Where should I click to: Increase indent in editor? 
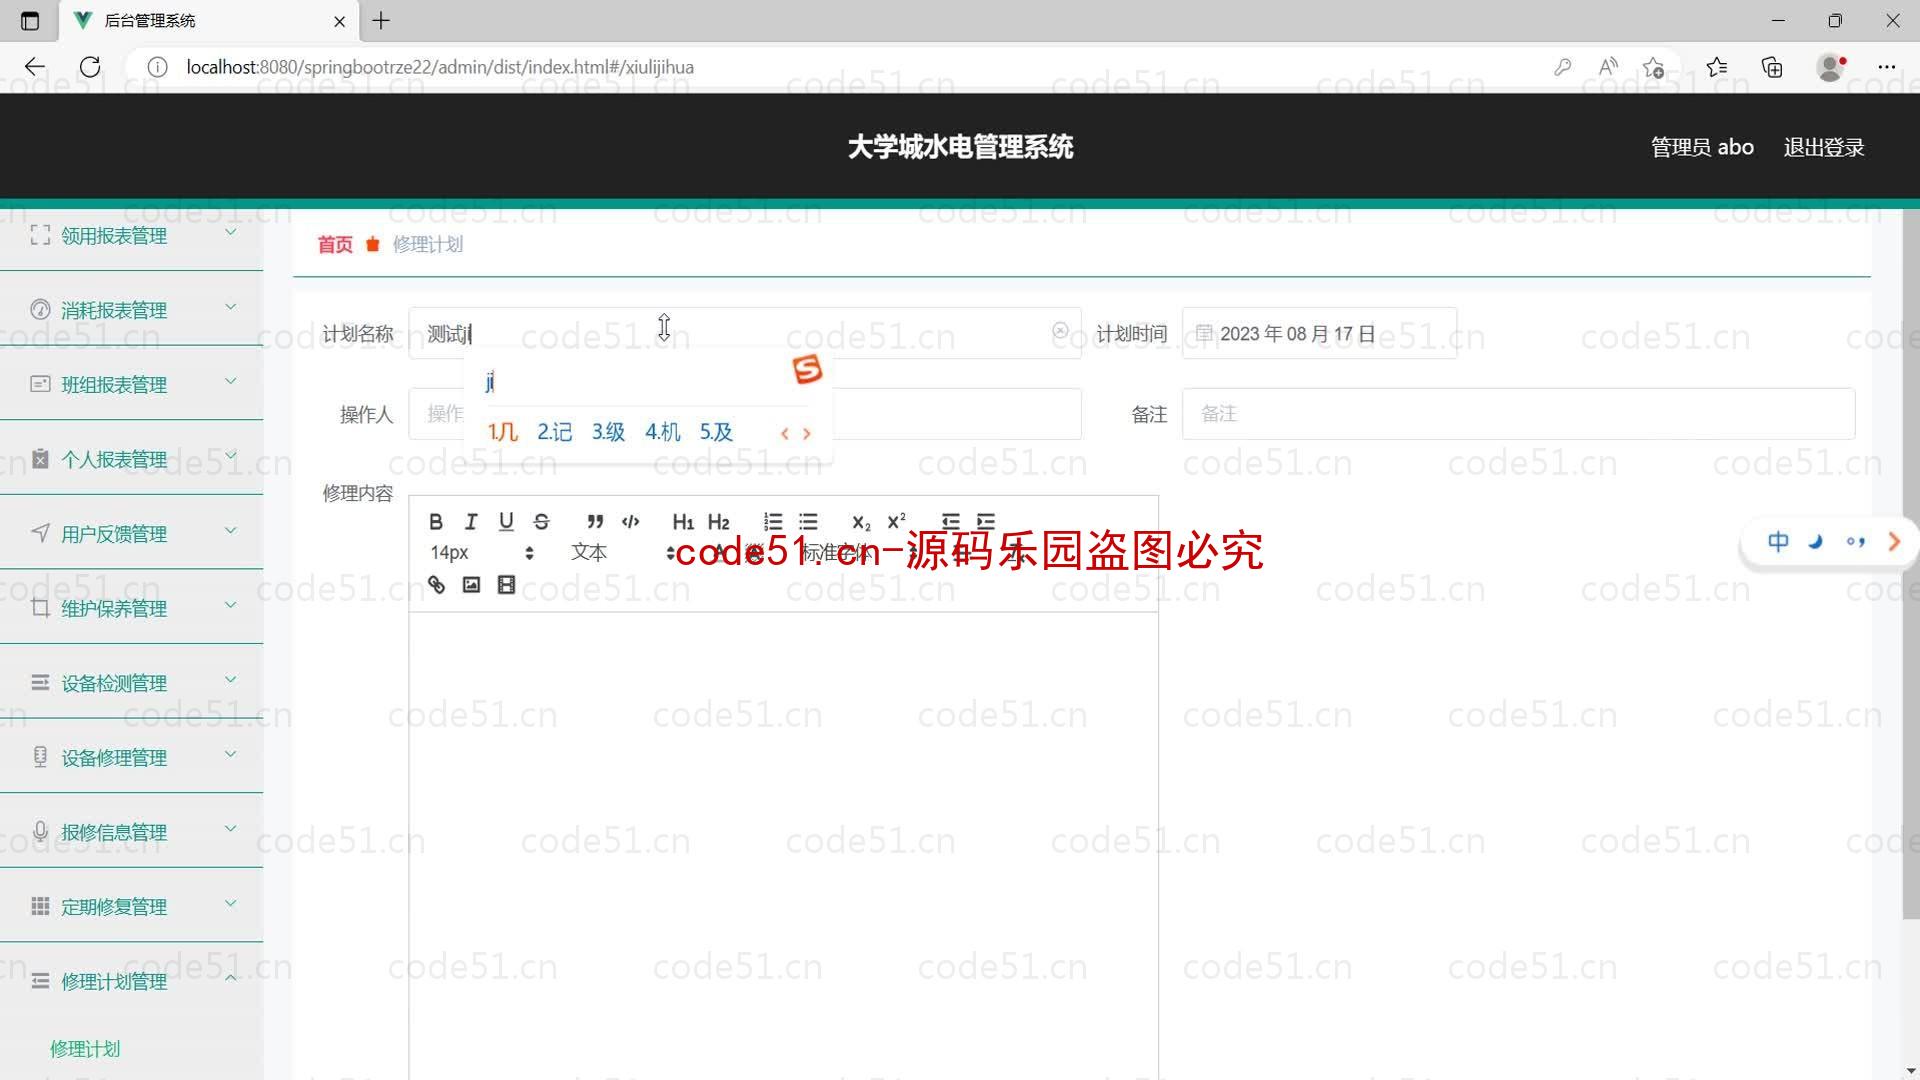(x=986, y=521)
